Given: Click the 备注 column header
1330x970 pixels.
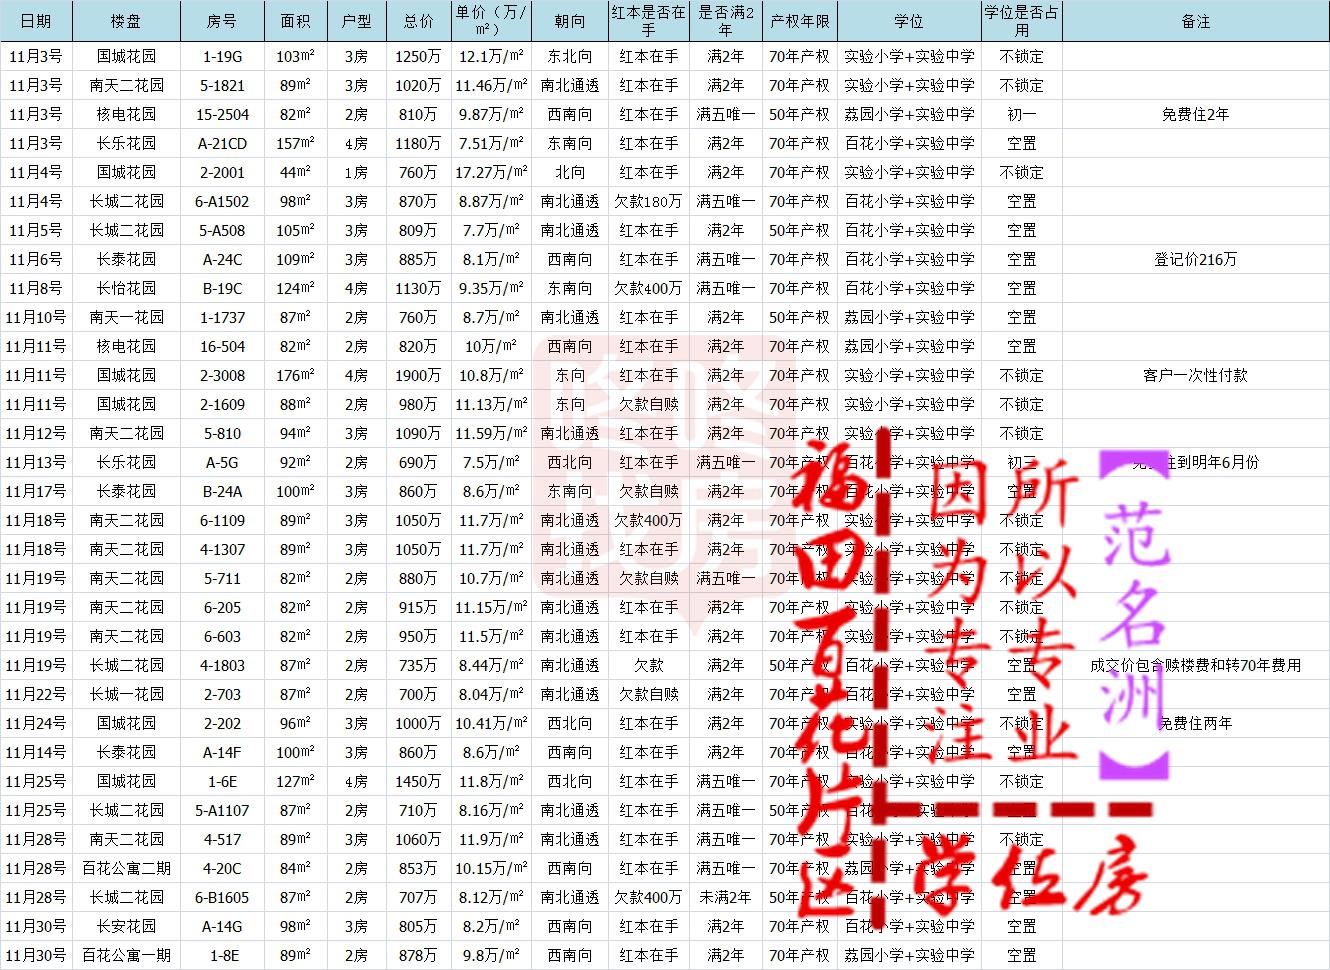Looking at the screenshot, I should 1196,21.
